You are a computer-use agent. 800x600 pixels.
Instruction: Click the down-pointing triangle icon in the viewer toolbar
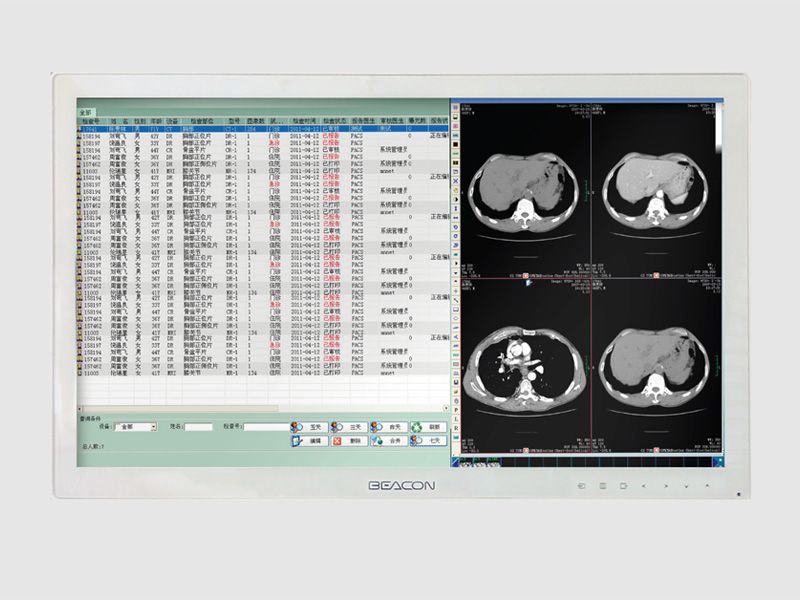coord(456,272)
